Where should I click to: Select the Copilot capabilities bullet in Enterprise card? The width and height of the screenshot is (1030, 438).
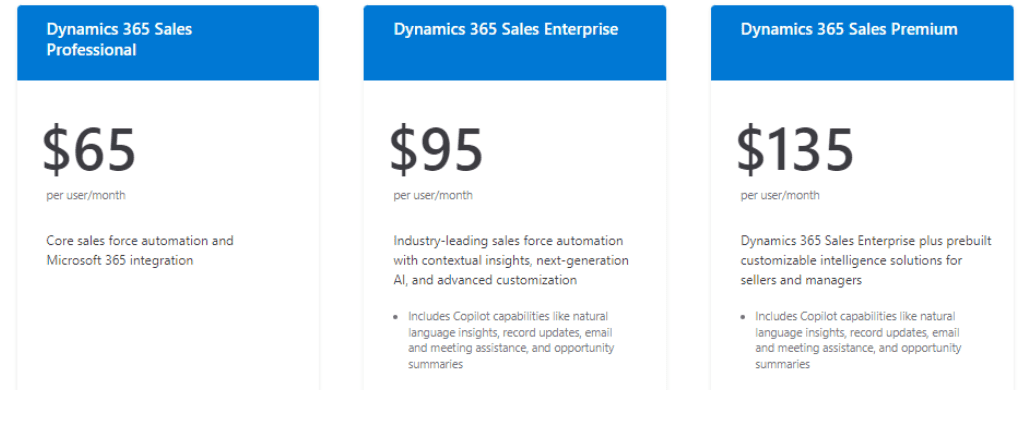[x=511, y=340]
